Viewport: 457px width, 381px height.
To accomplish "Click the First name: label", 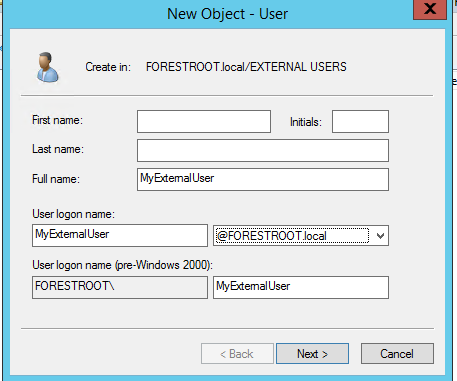I will pos(57,120).
